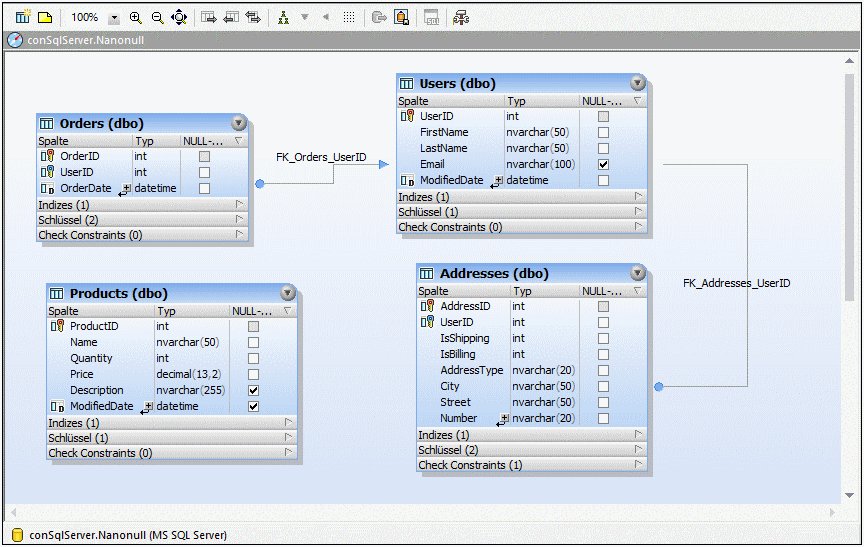Select the Price column name in Products
The image size is (864, 547).
[82, 374]
